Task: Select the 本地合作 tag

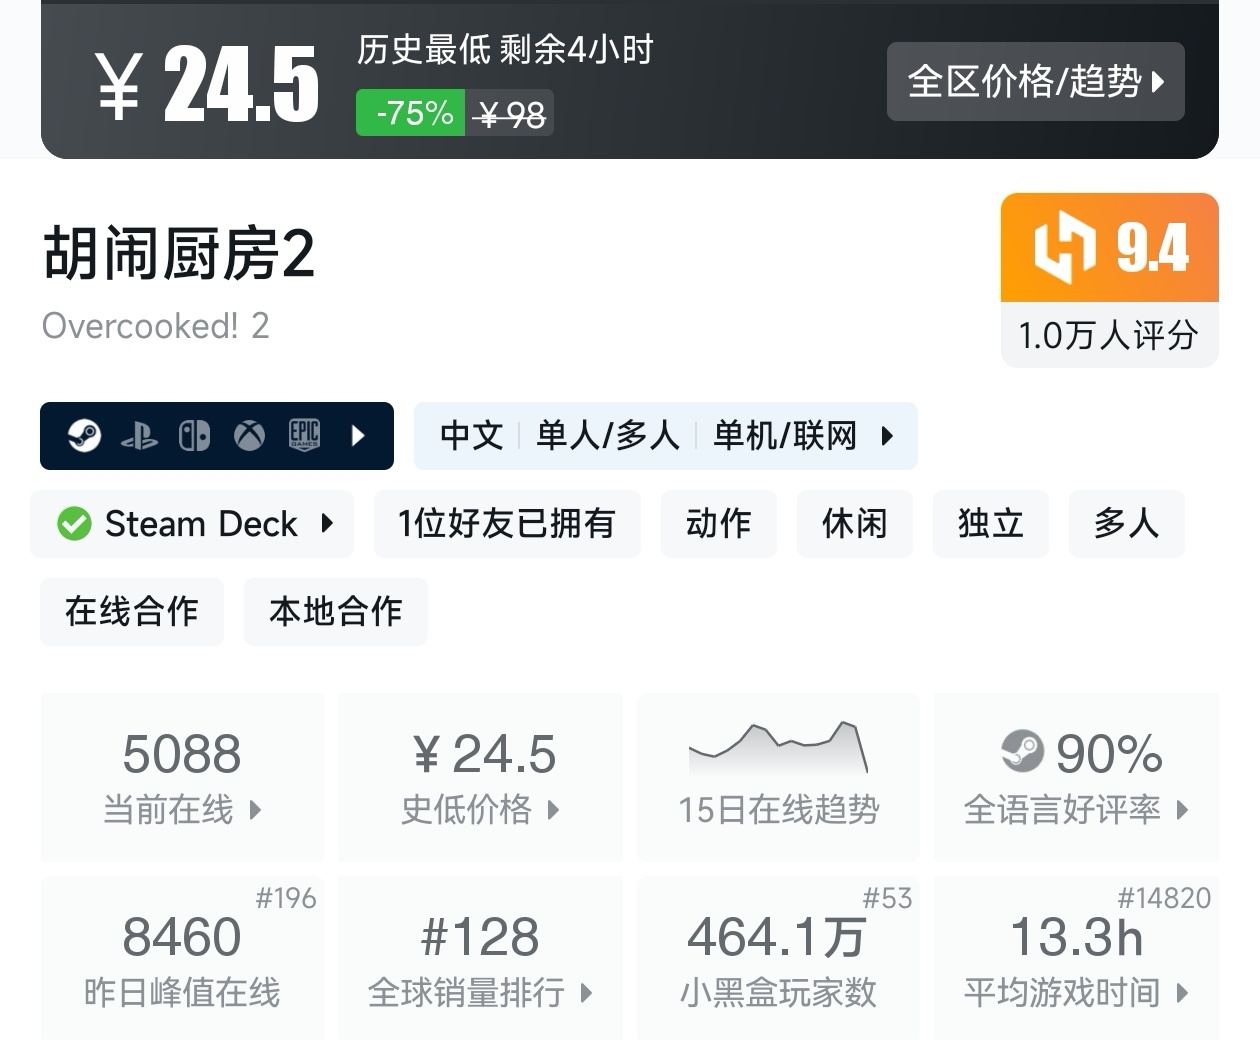Action: pos(335,612)
